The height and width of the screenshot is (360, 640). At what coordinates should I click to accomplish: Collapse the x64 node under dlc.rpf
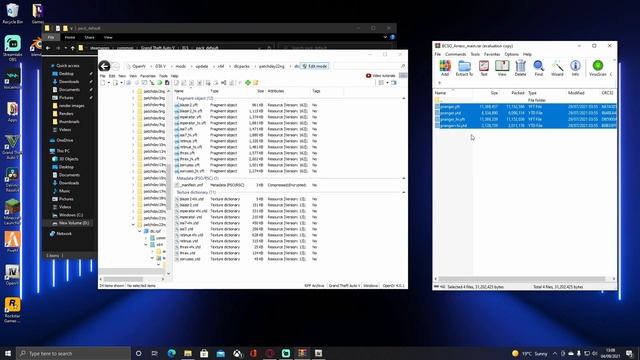point(146,244)
